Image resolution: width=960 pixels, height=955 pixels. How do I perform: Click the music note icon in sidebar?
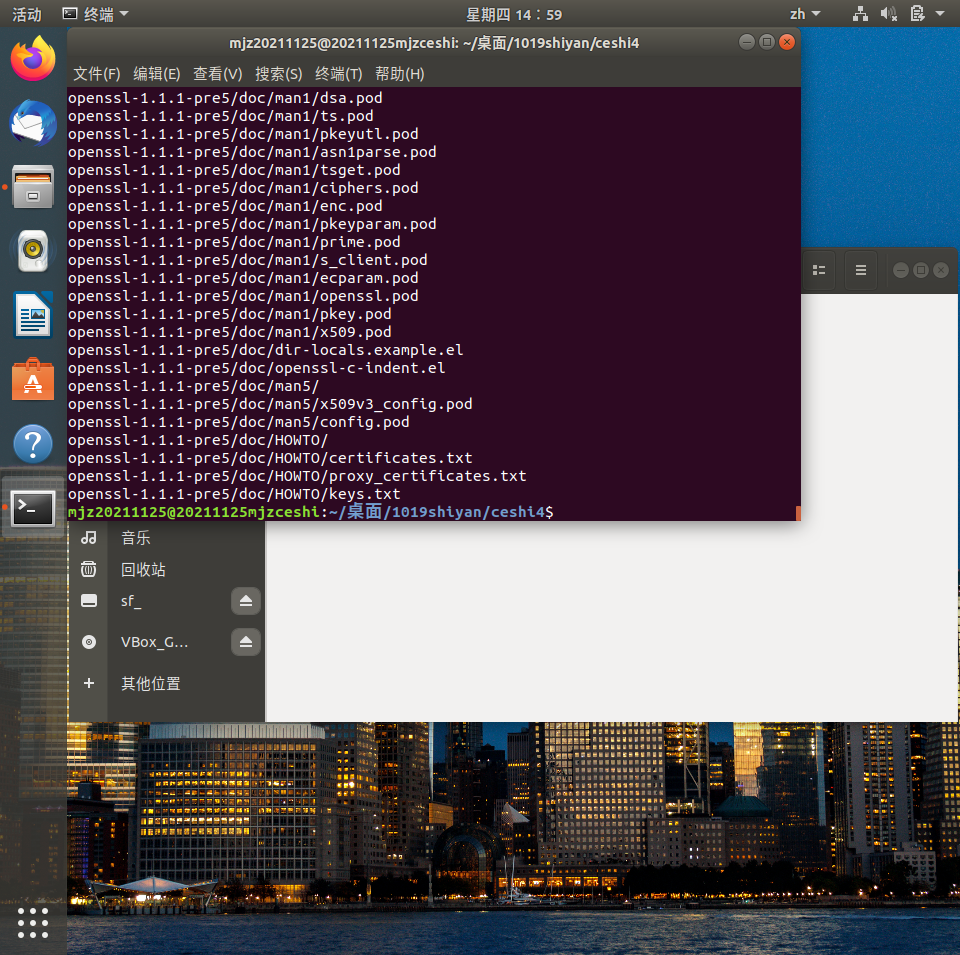tap(89, 537)
